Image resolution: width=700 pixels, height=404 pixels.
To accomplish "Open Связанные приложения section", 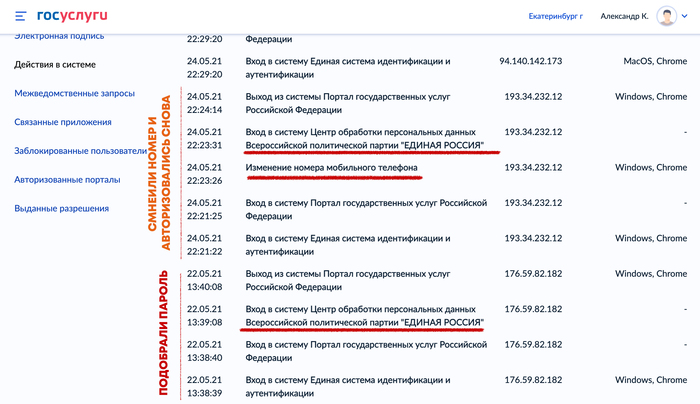I will [63, 122].
